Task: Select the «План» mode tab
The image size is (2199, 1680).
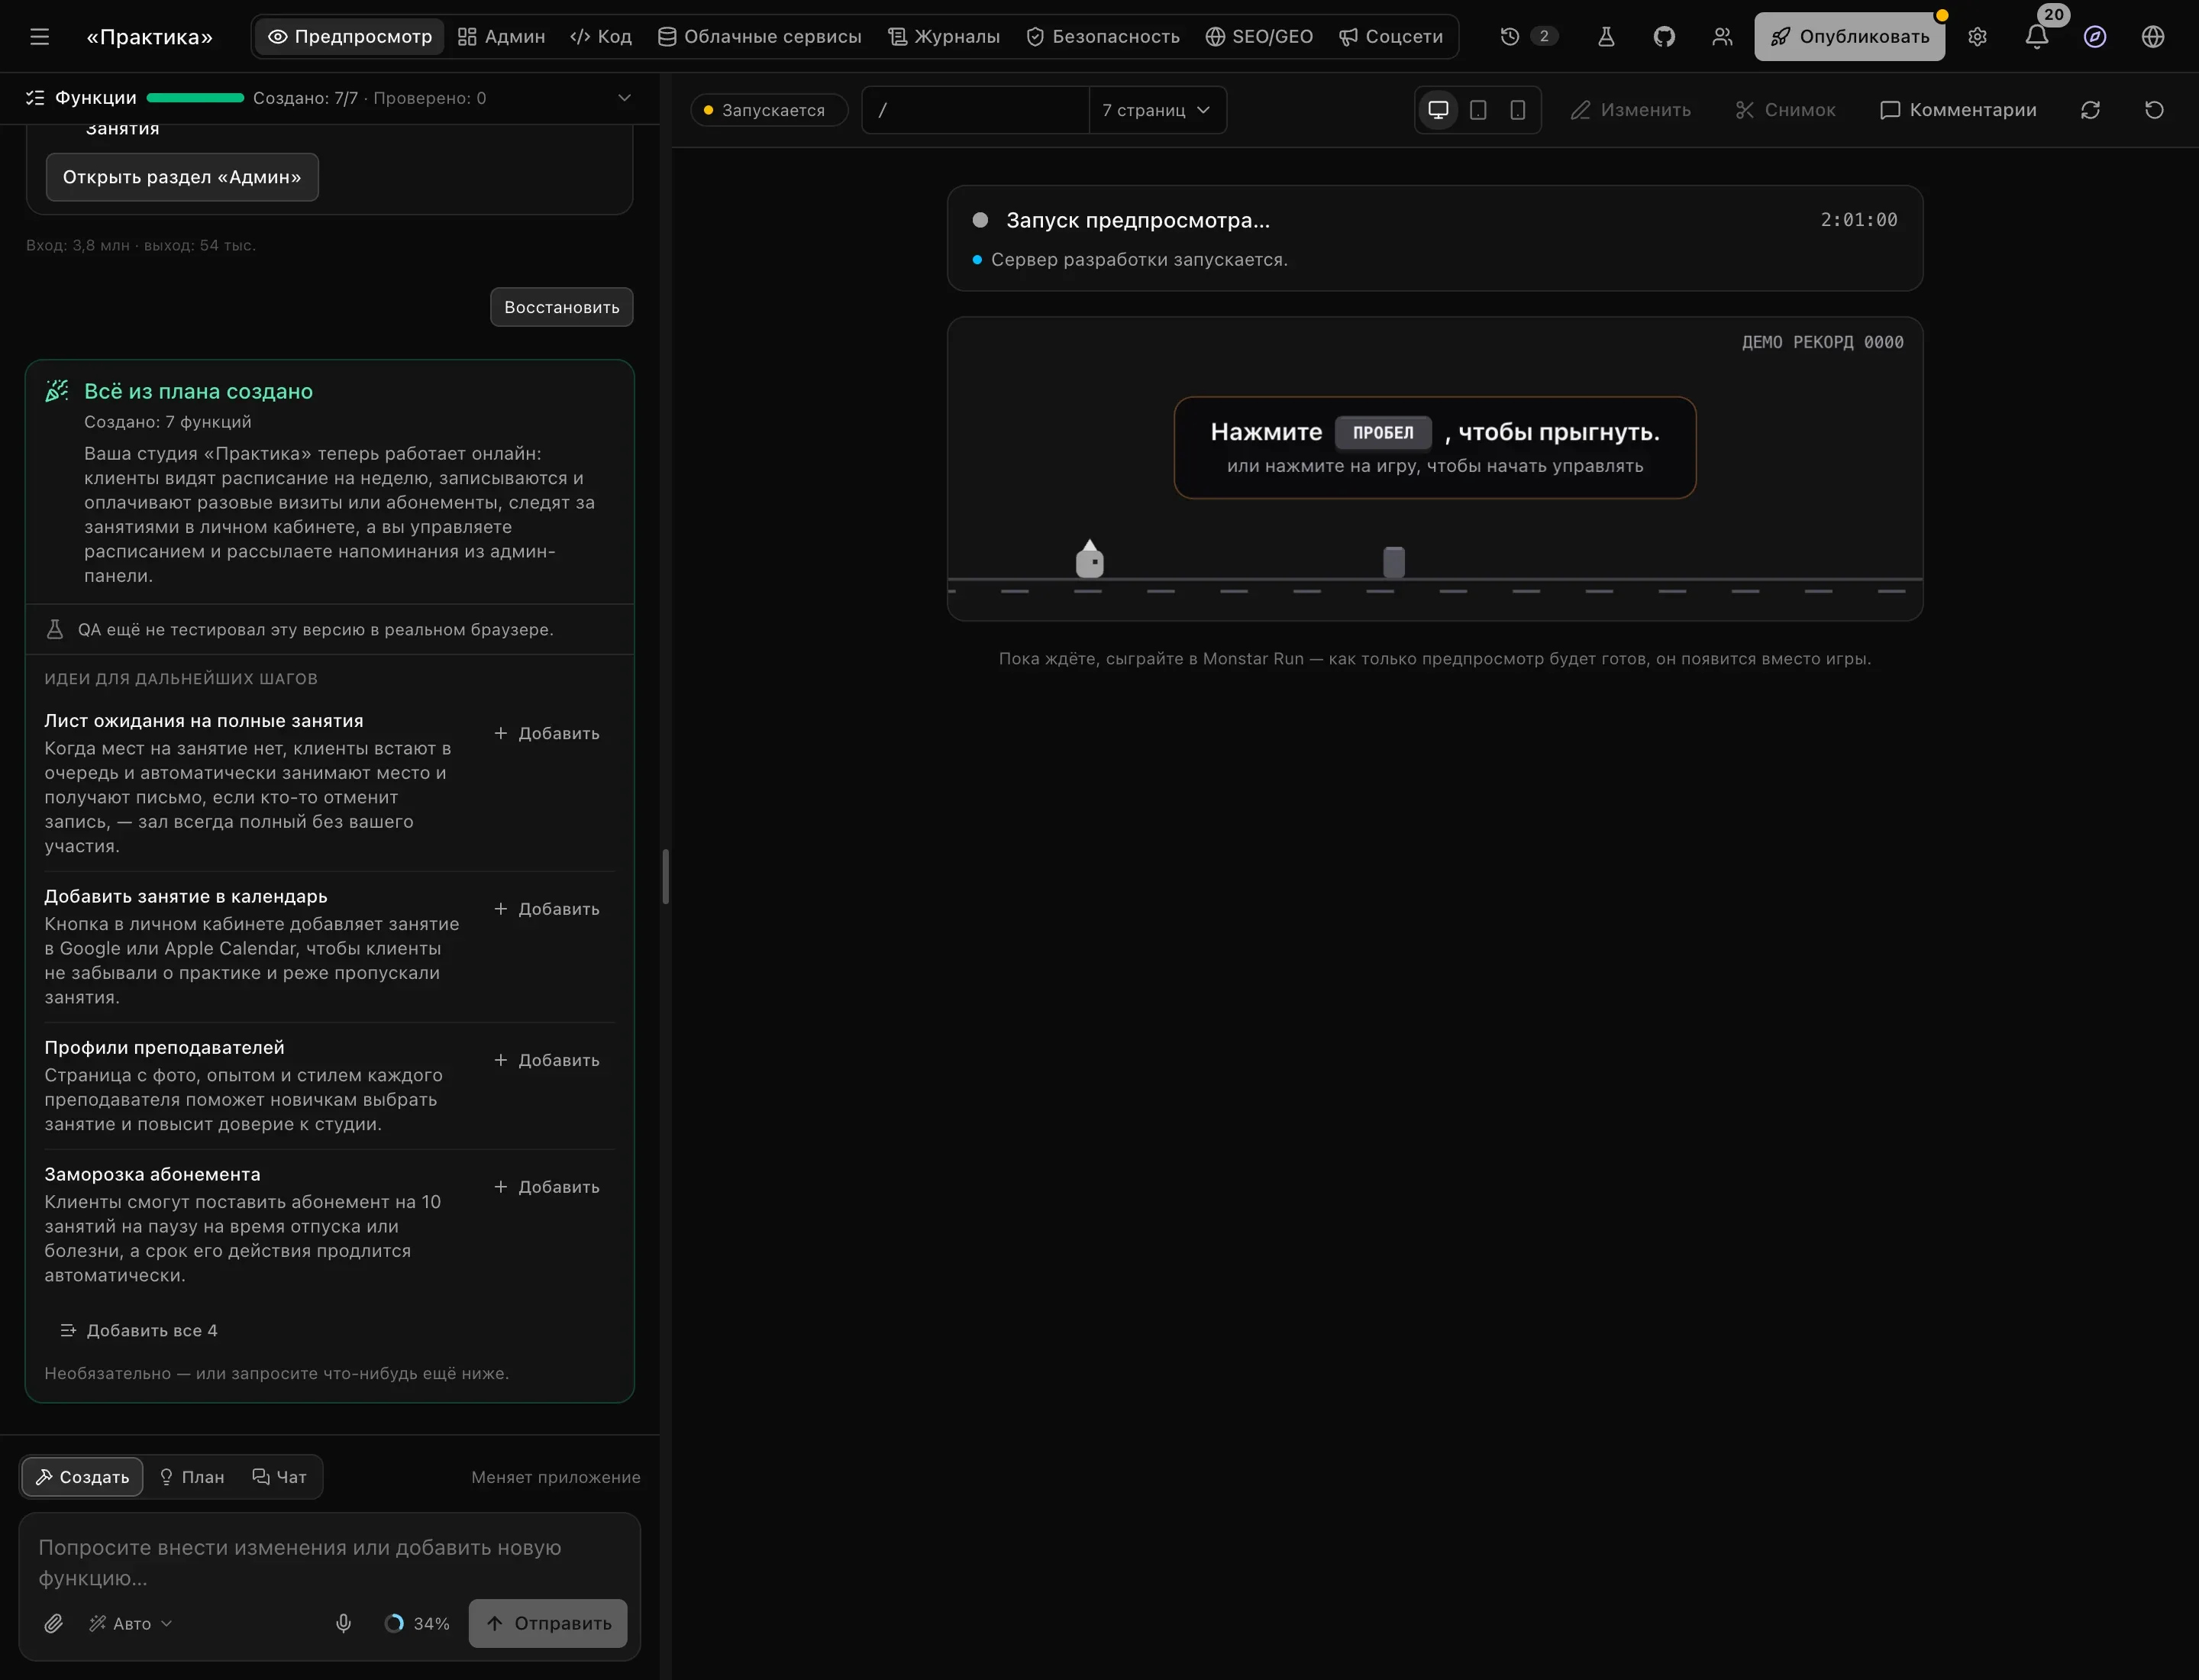Action: pos(192,1477)
